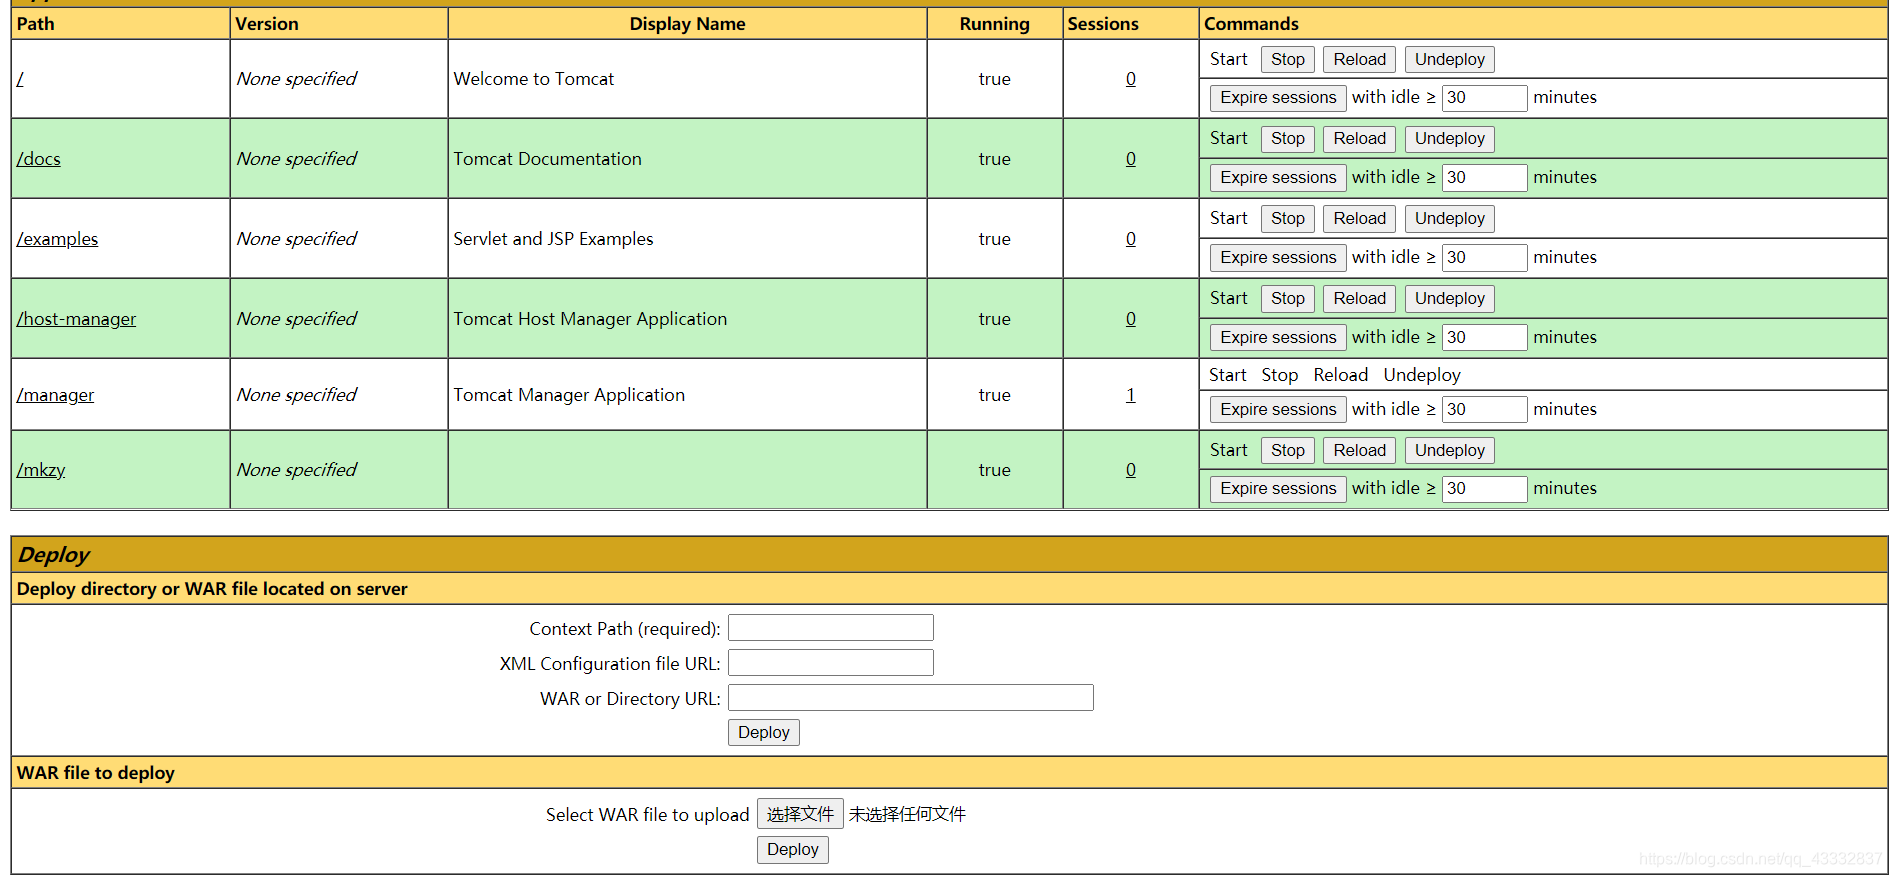Stop the Servlet and JSP Examples application
Image resolution: width=1892 pixels, height=877 pixels.
coord(1288,219)
